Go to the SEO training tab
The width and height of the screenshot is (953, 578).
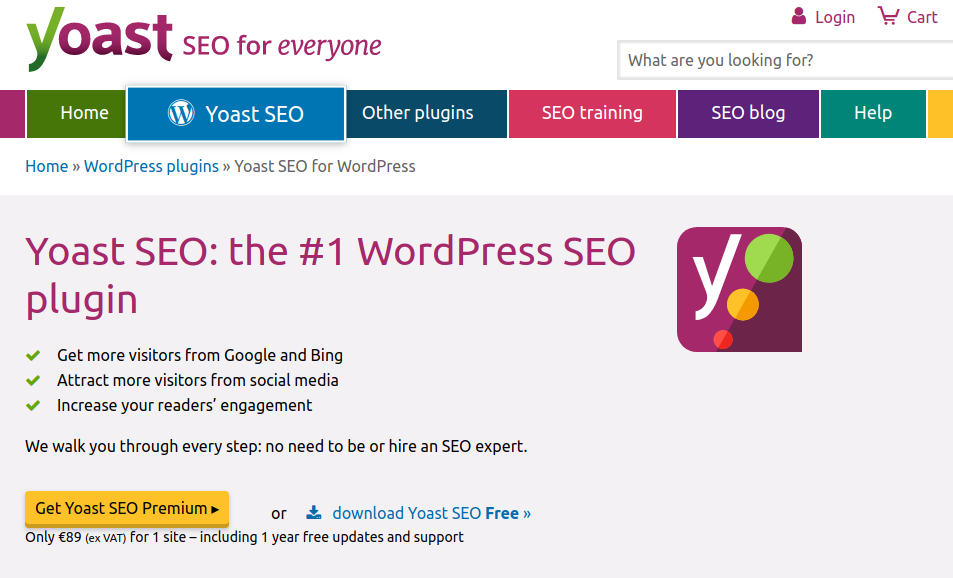592,114
